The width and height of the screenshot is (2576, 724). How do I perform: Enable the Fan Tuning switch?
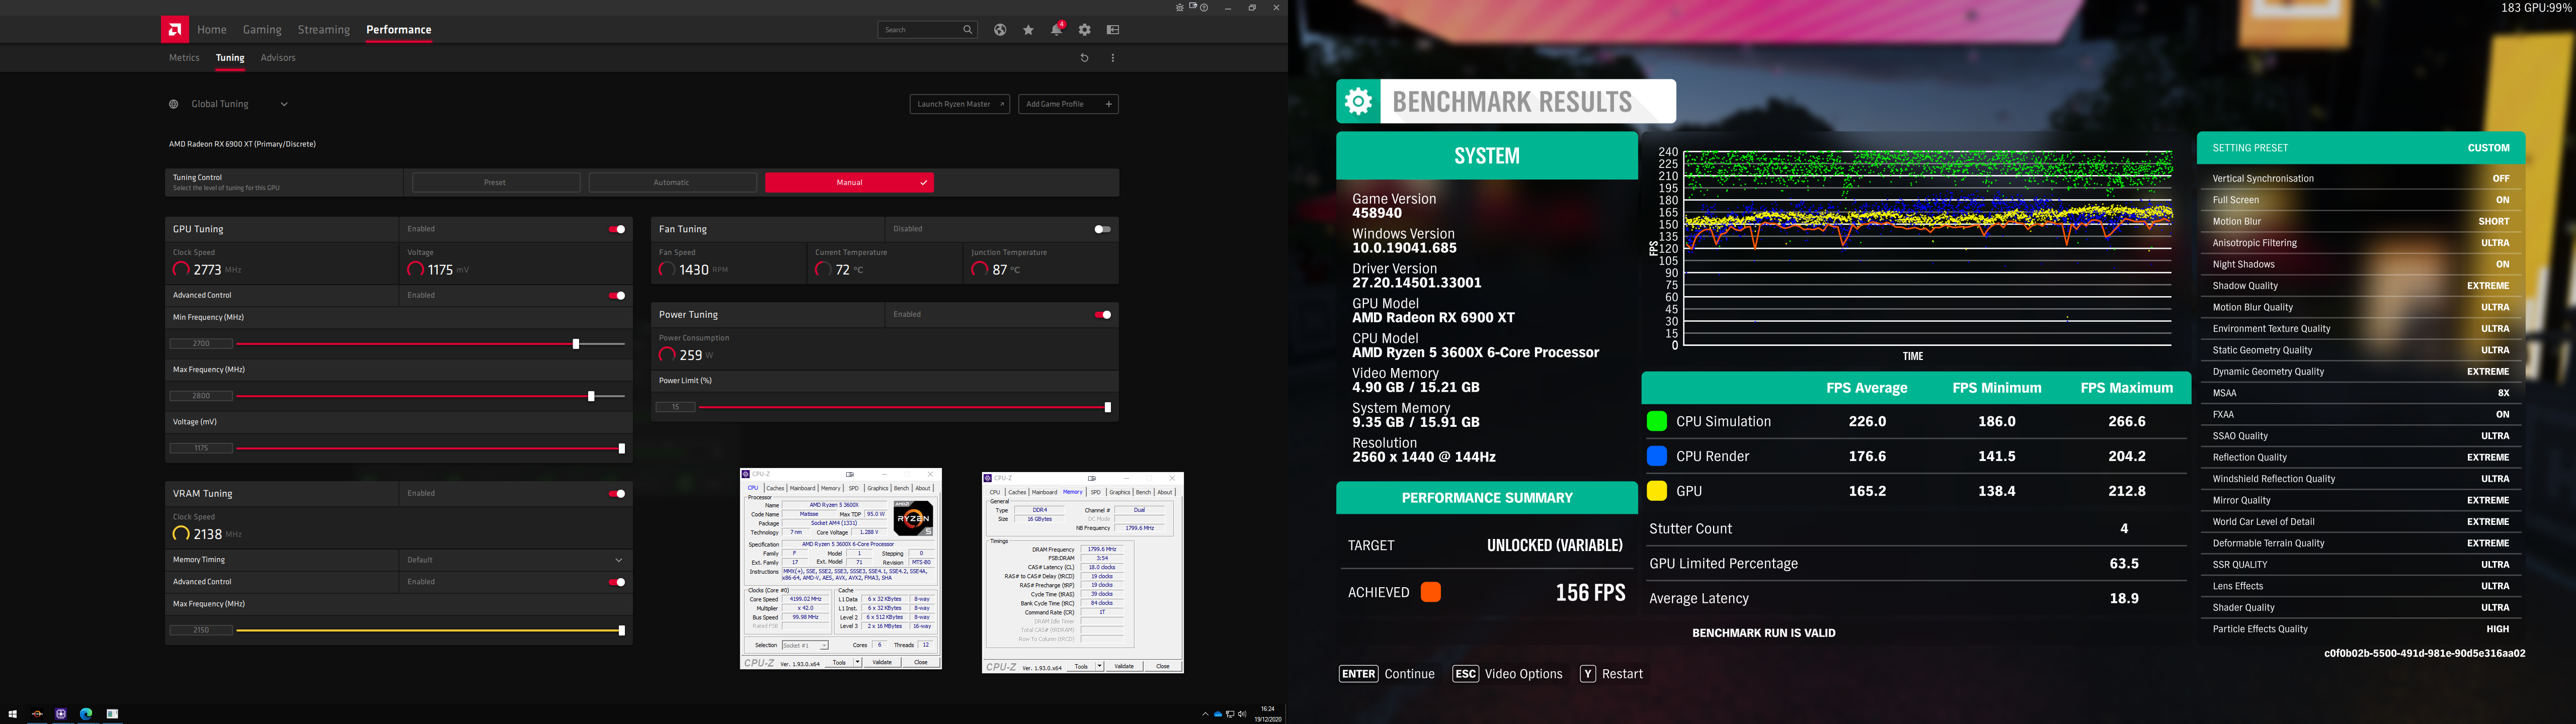pos(1102,229)
